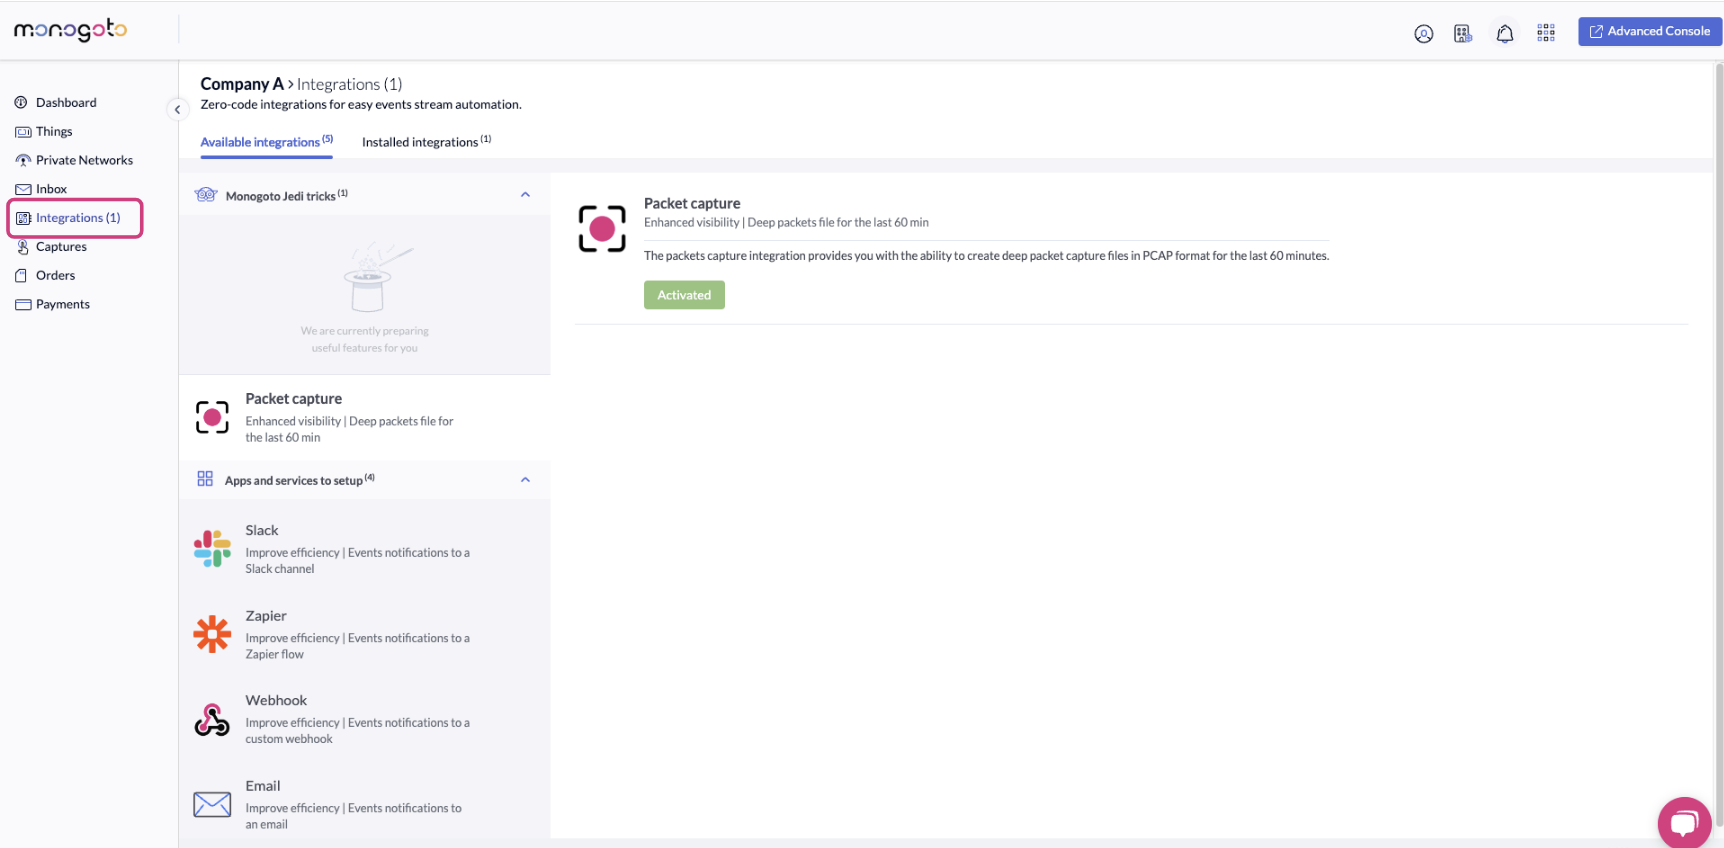Click the Monogoto logo
Viewport: 1724px width, 848px height.
pos(70,30)
